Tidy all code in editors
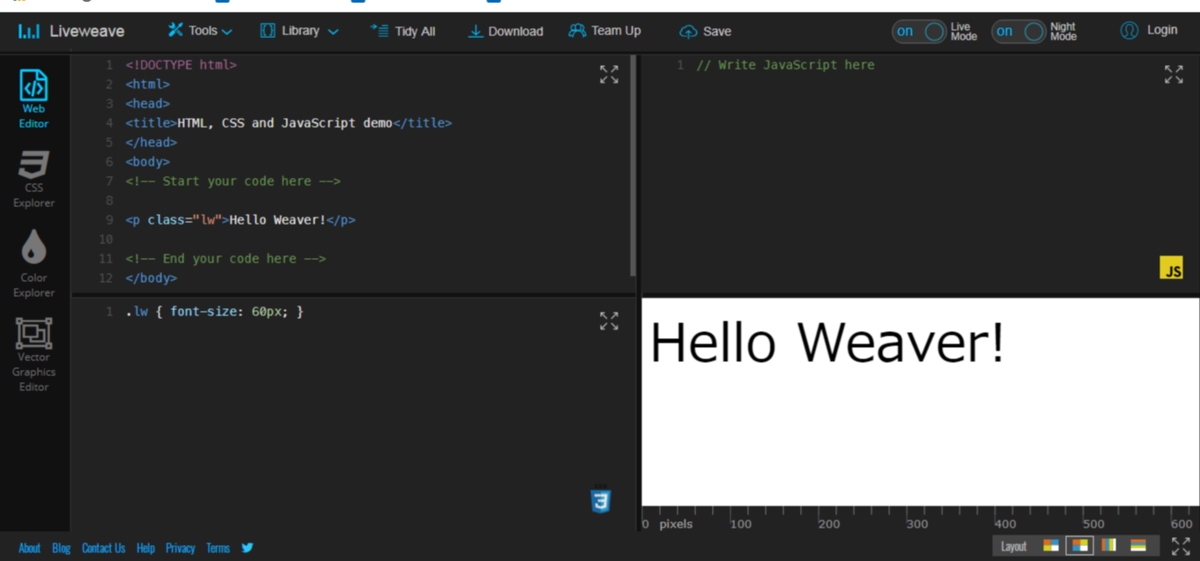This screenshot has height=561, width=1200. (x=403, y=31)
